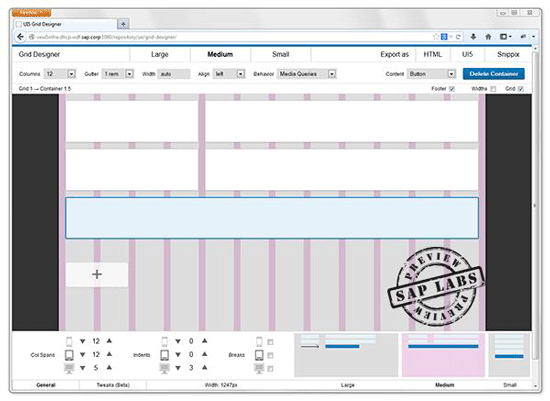Screen dimensions: 550x401
Task: Click tablet icon in Breaks section
Action: (x=259, y=355)
